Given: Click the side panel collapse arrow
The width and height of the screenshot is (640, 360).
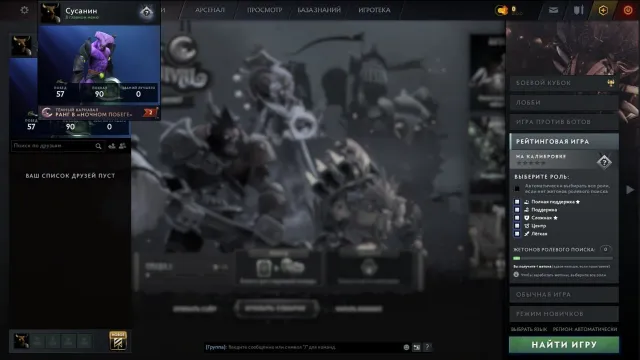Looking at the screenshot, I should point(630,189).
